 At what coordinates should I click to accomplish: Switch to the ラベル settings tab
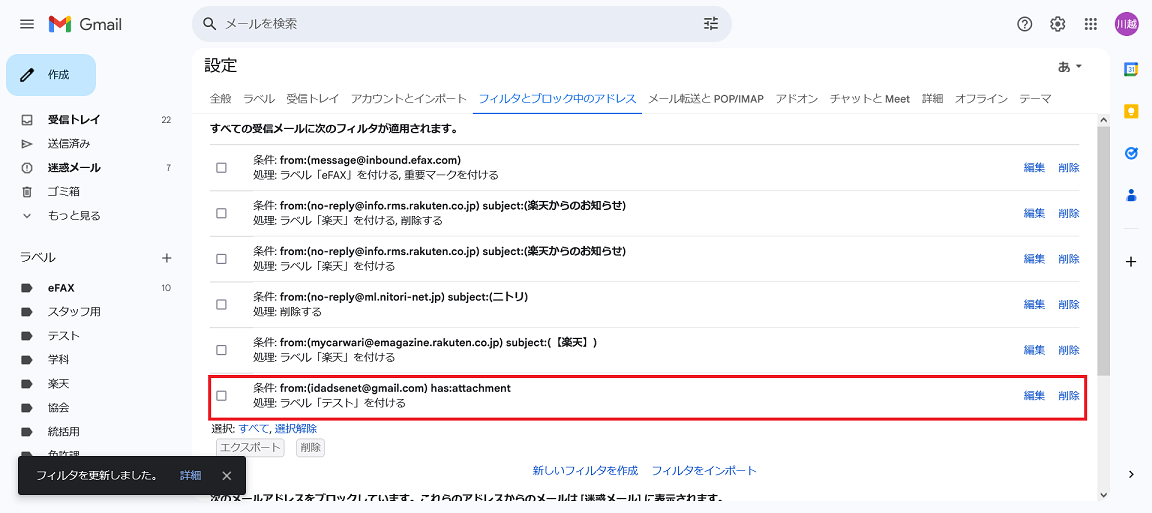point(258,99)
